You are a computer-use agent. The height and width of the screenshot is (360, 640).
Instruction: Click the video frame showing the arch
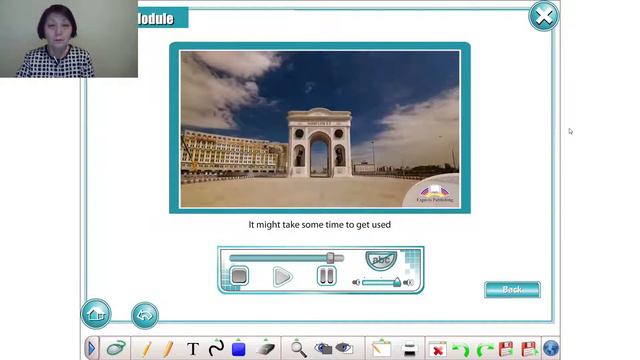click(x=320, y=129)
